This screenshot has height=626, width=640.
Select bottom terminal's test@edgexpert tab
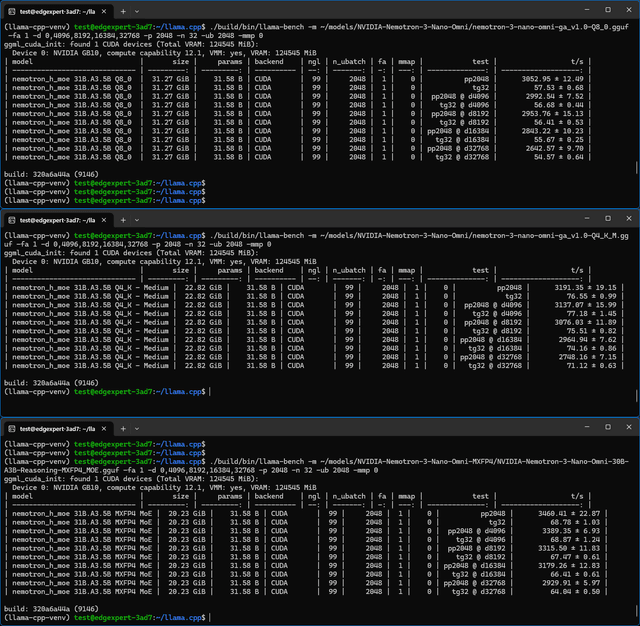(x=58, y=429)
